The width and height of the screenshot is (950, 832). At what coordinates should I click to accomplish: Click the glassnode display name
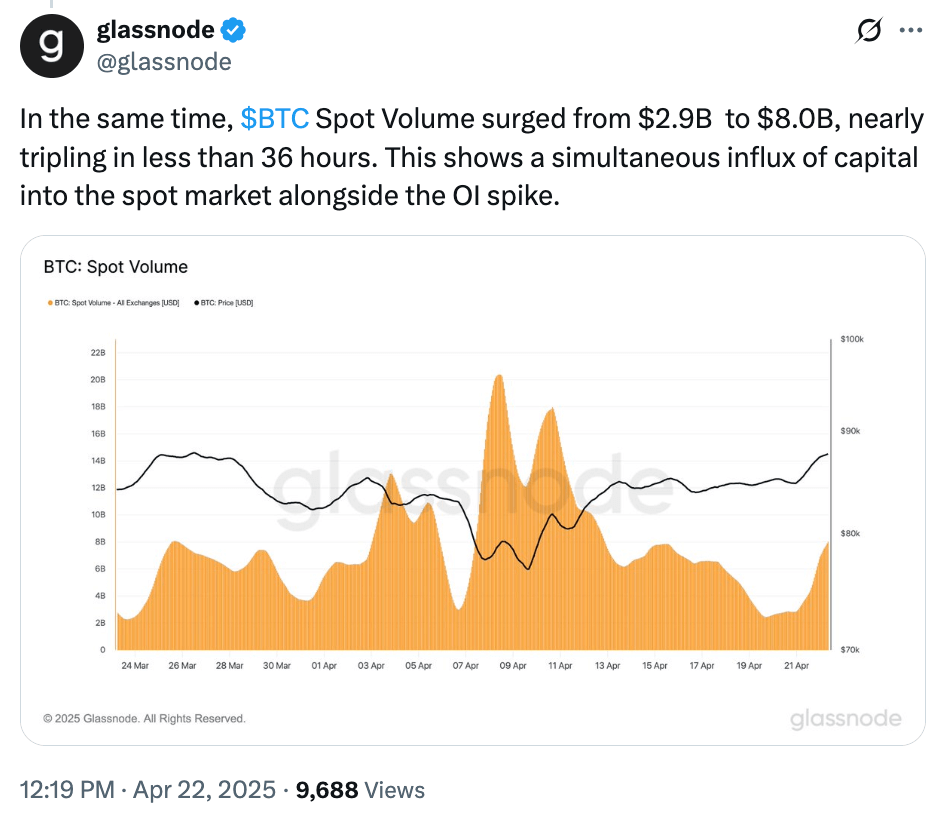click(x=158, y=31)
